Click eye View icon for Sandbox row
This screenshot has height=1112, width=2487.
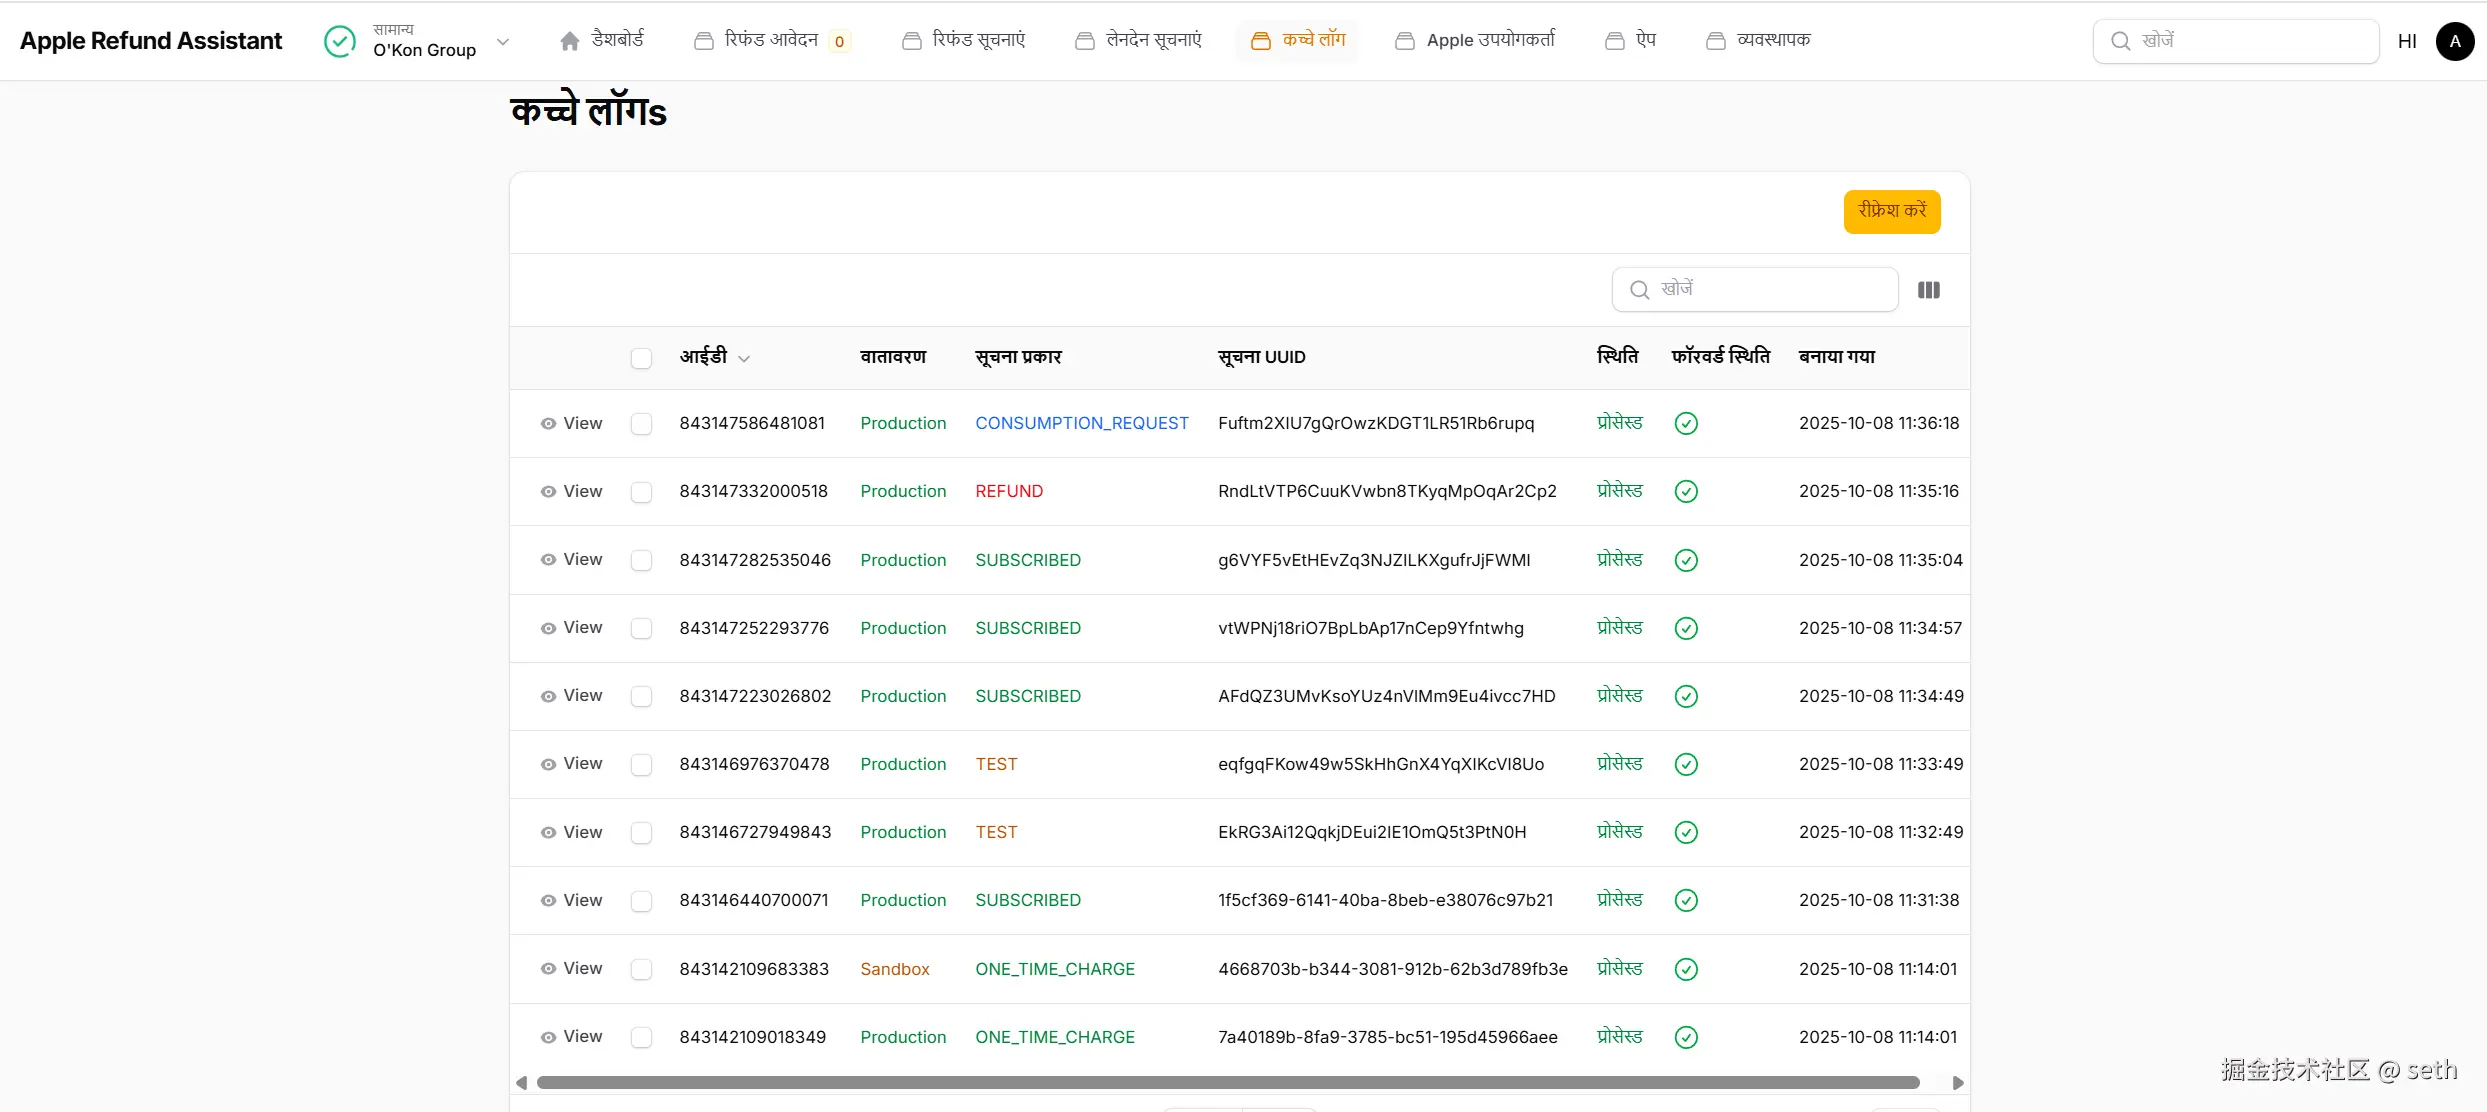point(548,969)
